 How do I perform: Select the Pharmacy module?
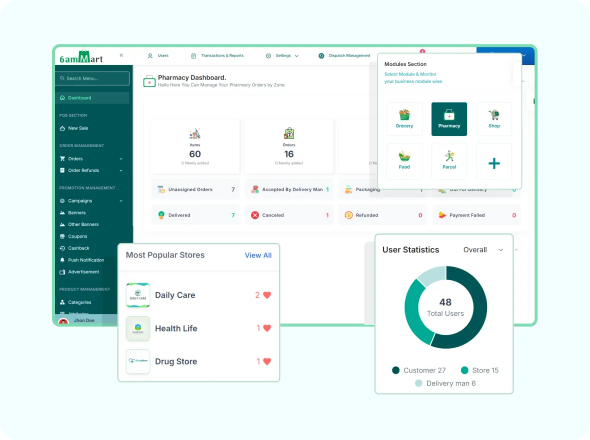pyautogui.click(x=449, y=119)
